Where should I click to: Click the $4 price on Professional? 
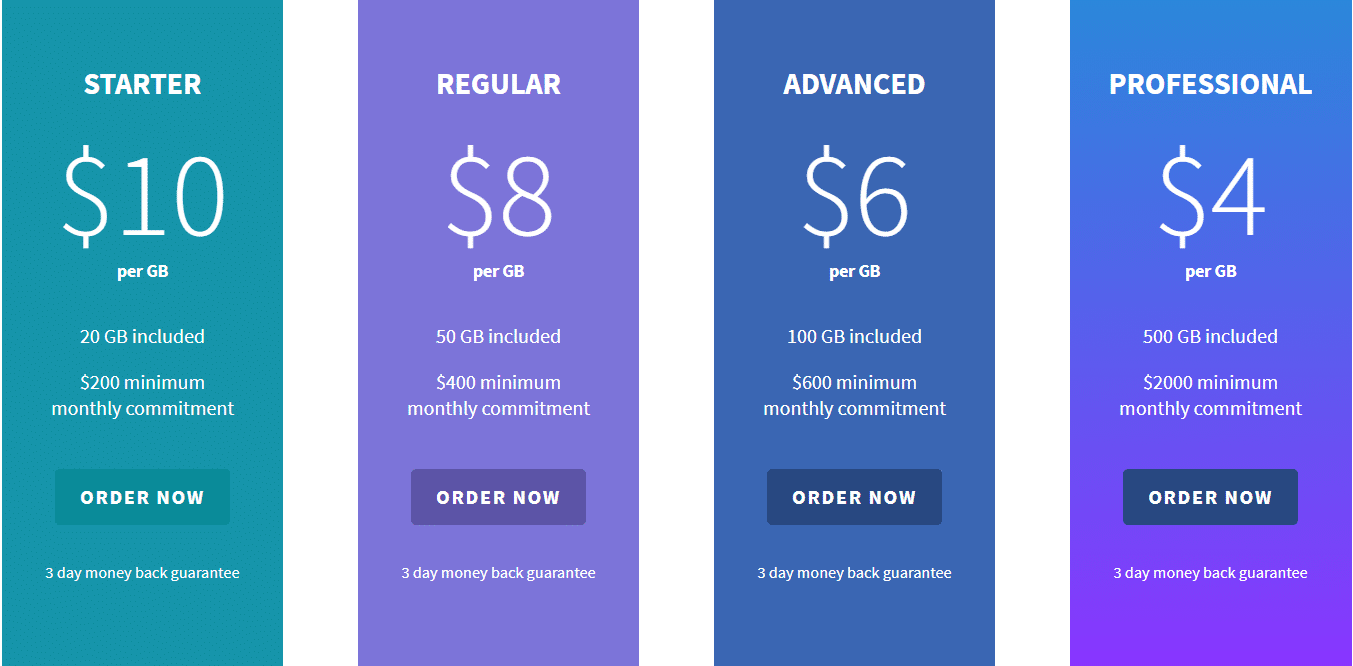pyautogui.click(x=1210, y=196)
